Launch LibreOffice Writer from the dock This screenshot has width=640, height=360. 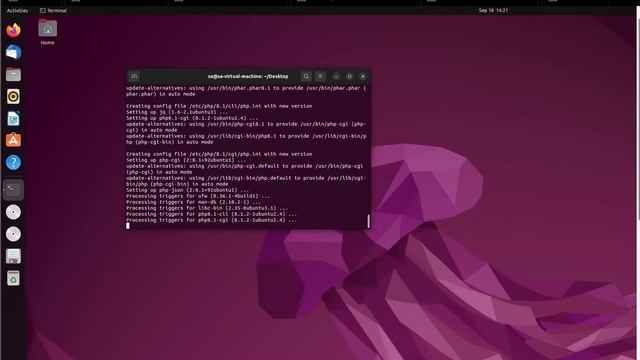click(x=13, y=119)
